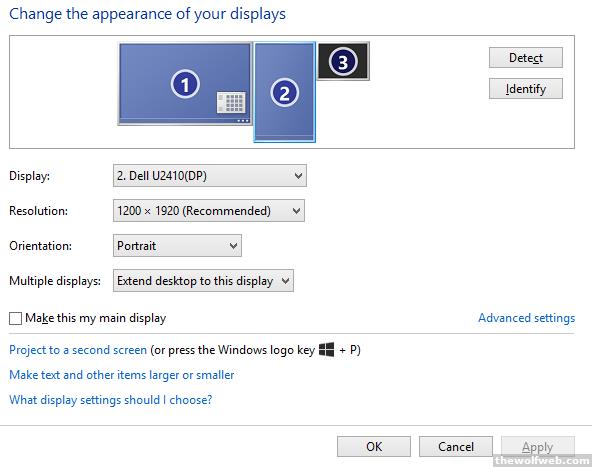Open the Resolution dropdown 1200 × 1920
The image size is (592, 467).
[x=209, y=211]
